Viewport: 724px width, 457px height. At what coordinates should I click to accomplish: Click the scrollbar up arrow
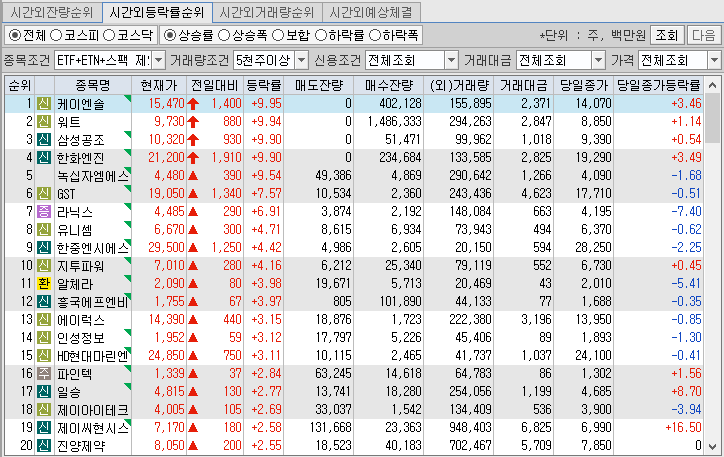[x=712, y=85]
